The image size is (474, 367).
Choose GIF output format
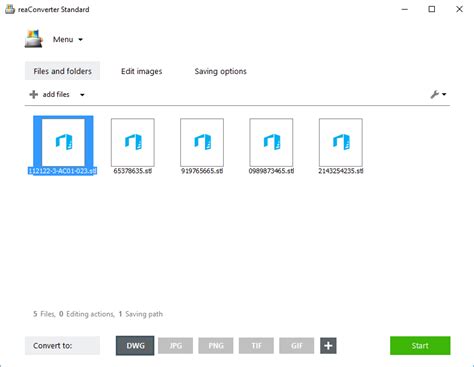[297, 346]
